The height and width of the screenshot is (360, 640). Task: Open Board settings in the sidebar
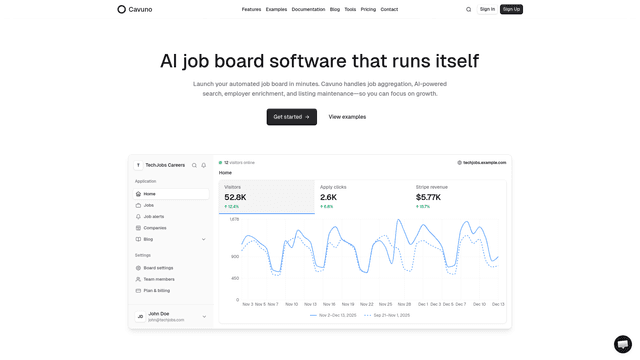171,268
